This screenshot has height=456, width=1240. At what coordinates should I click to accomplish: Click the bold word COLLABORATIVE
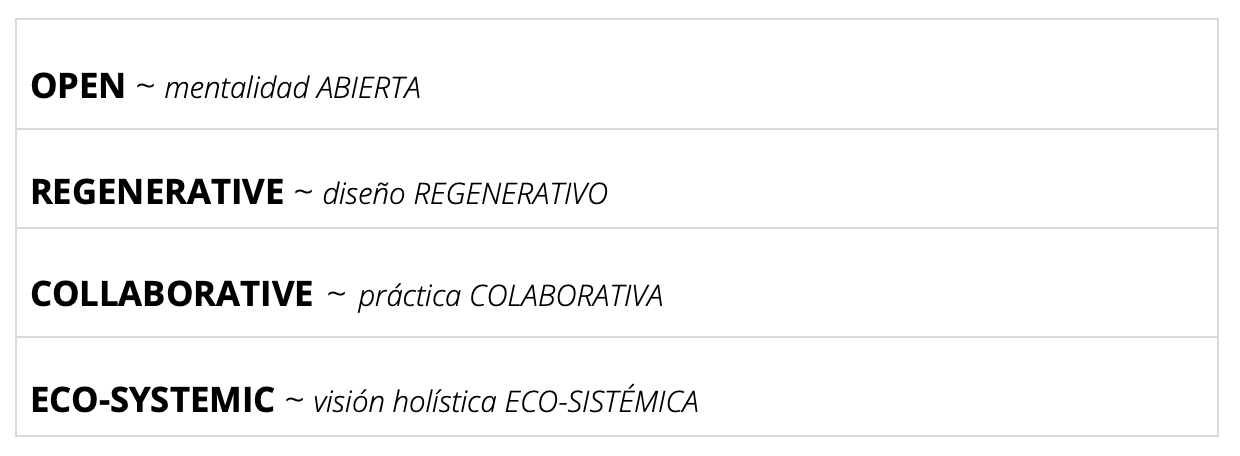(x=172, y=296)
